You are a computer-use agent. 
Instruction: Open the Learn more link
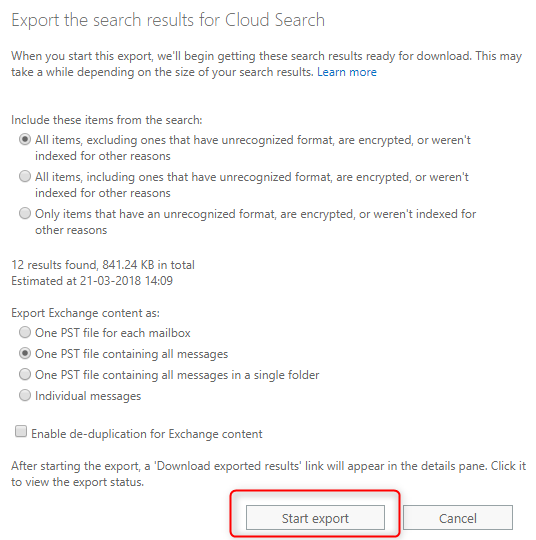347,72
